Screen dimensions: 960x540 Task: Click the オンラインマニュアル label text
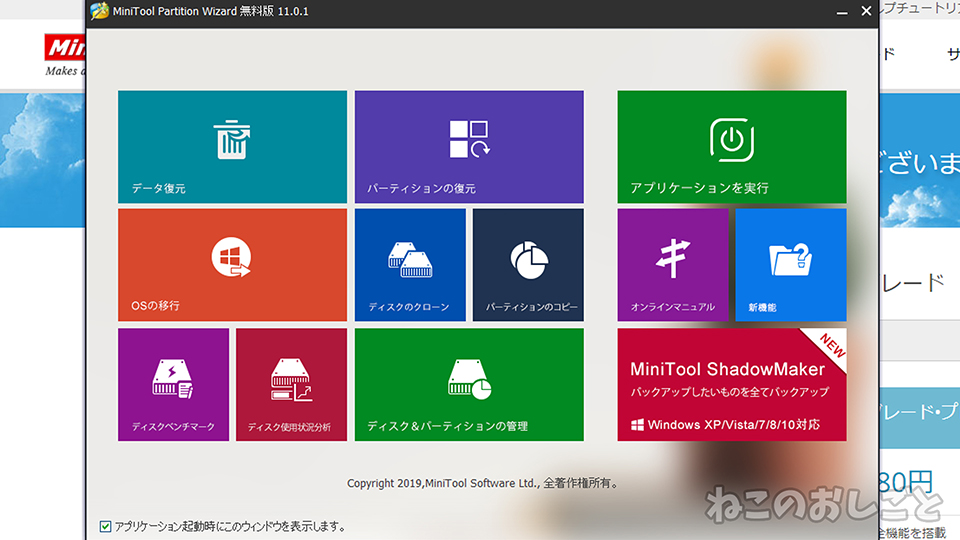coord(672,307)
